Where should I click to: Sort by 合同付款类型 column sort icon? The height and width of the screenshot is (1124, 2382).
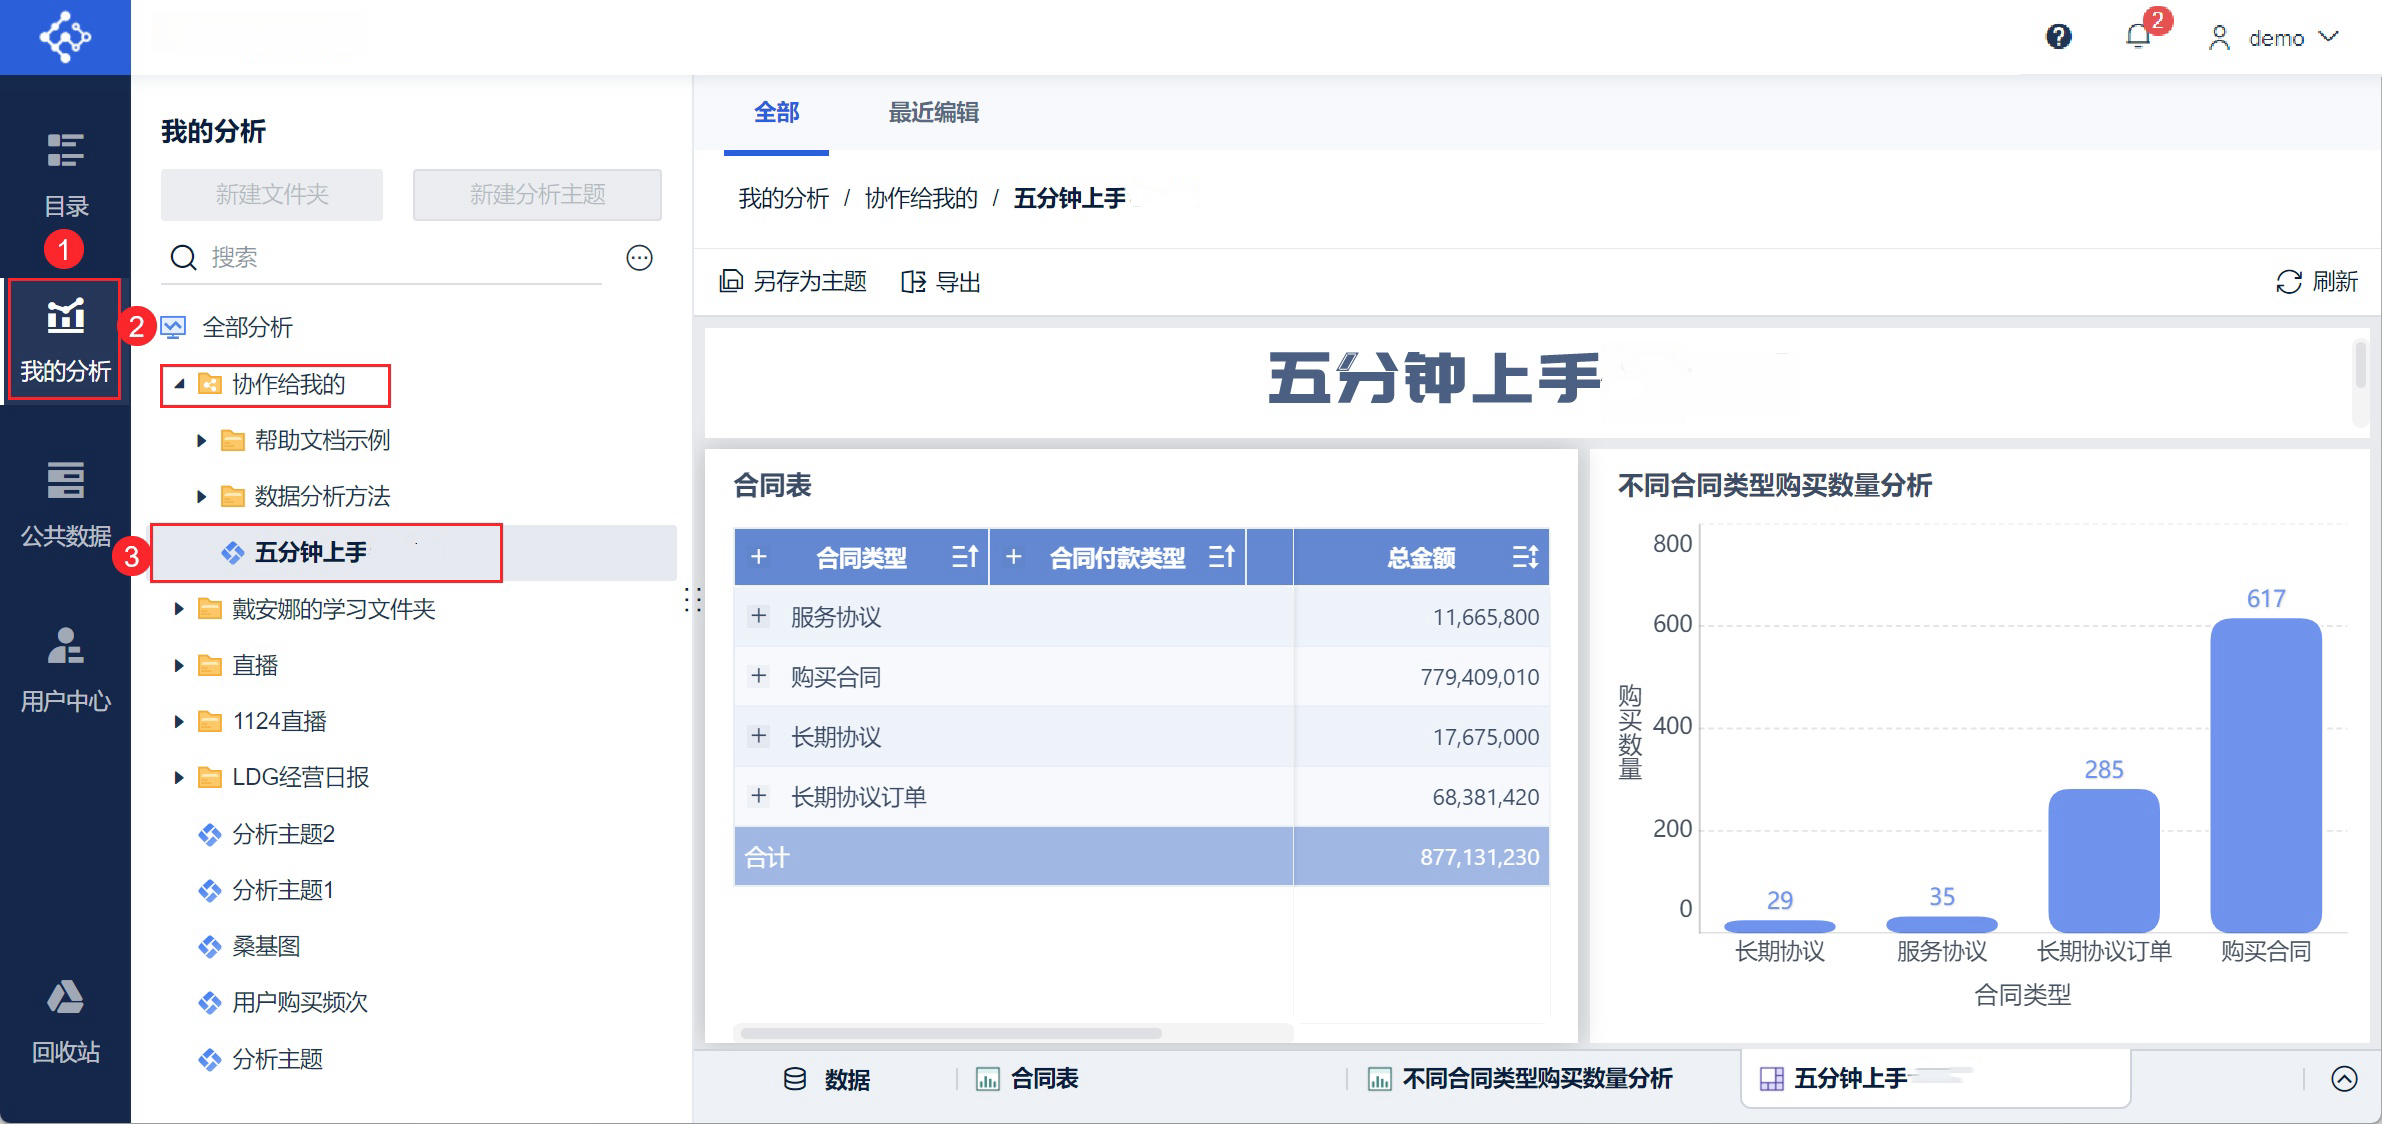[1222, 557]
